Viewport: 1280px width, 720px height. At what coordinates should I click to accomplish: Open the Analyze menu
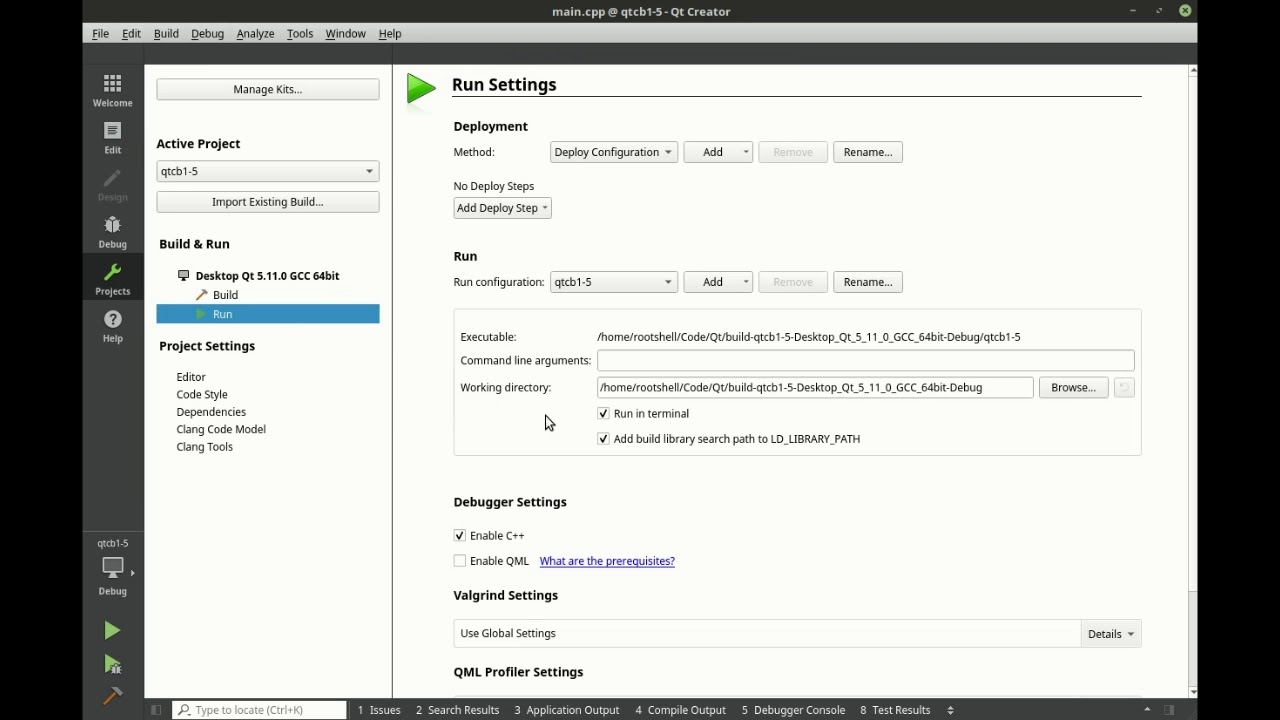(255, 33)
